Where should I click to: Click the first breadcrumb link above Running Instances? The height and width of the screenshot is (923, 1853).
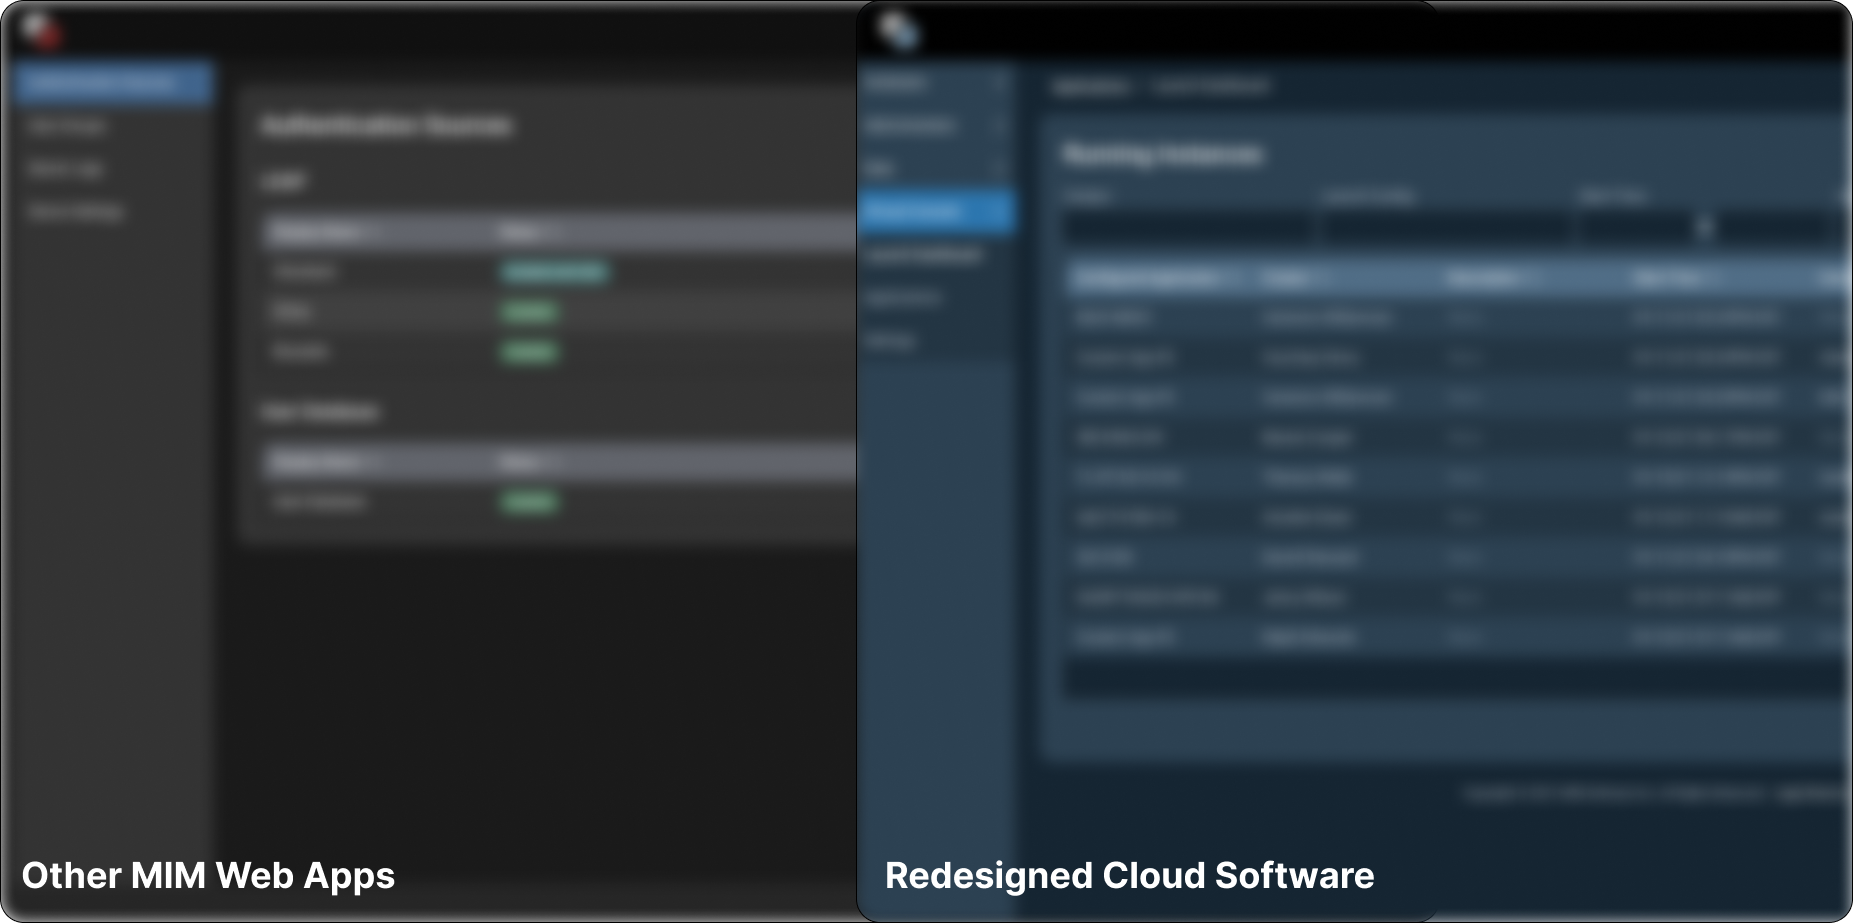click(x=1090, y=88)
